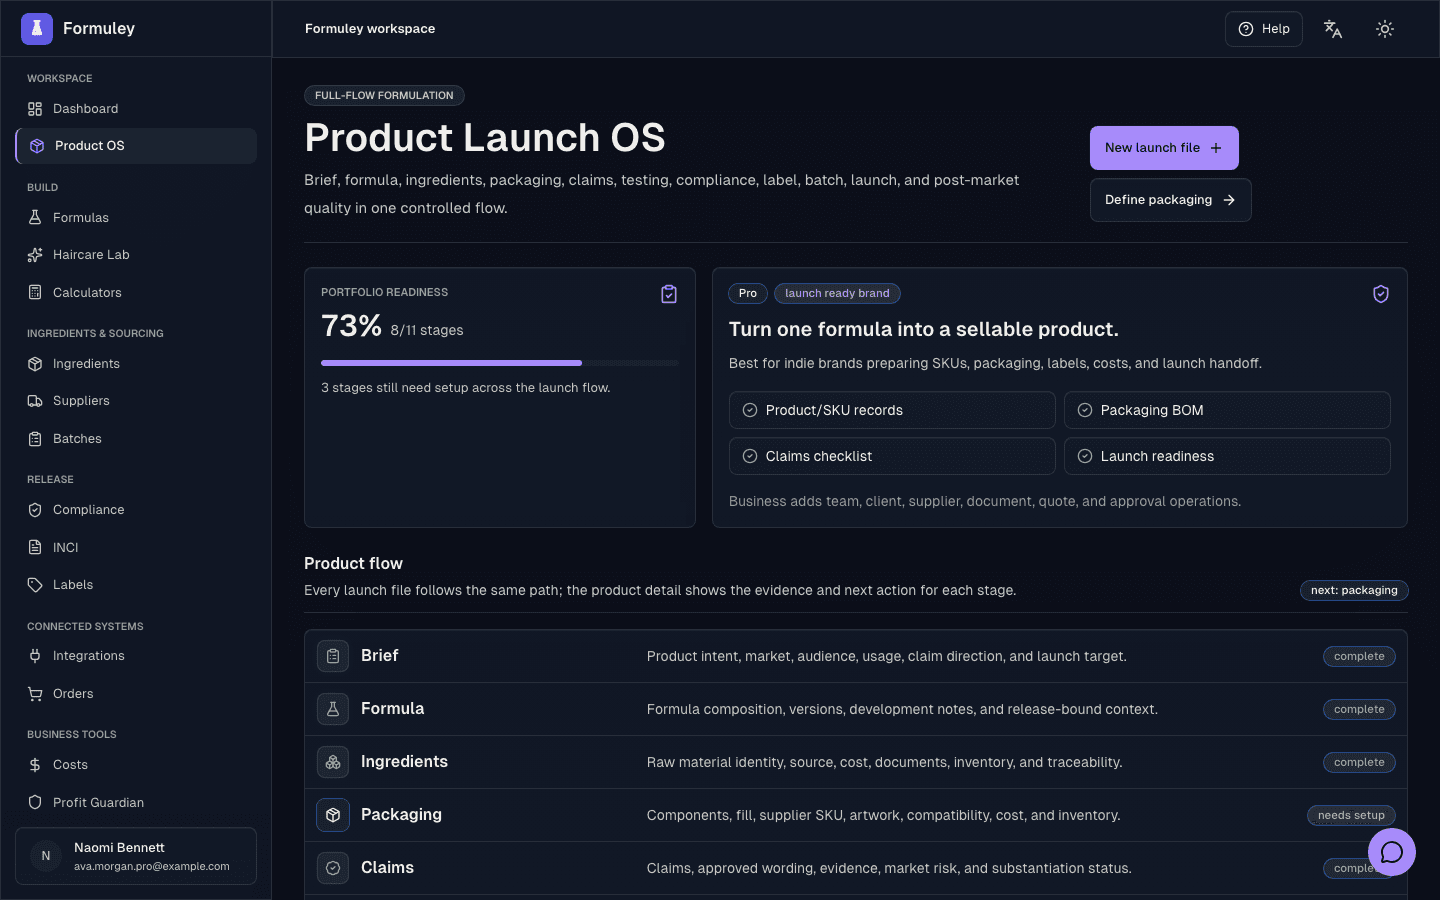
Task: Click the Formula complete status badge
Action: click(1359, 709)
